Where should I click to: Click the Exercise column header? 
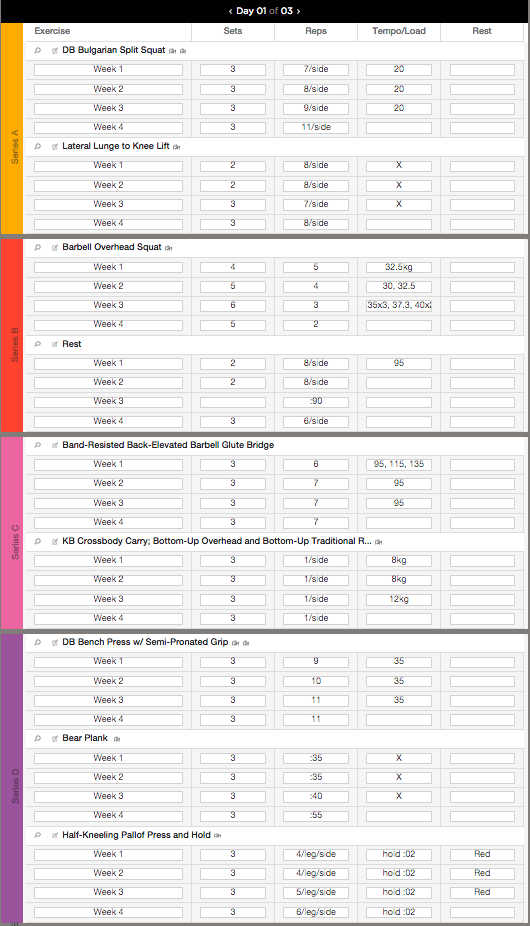coord(52,31)
